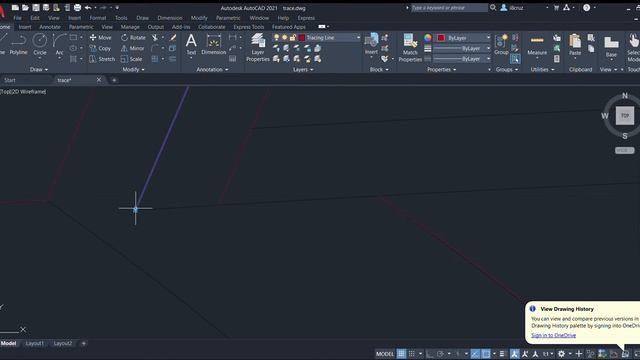
Task: Open the Dimension menu
Action: tap(170, 18)
